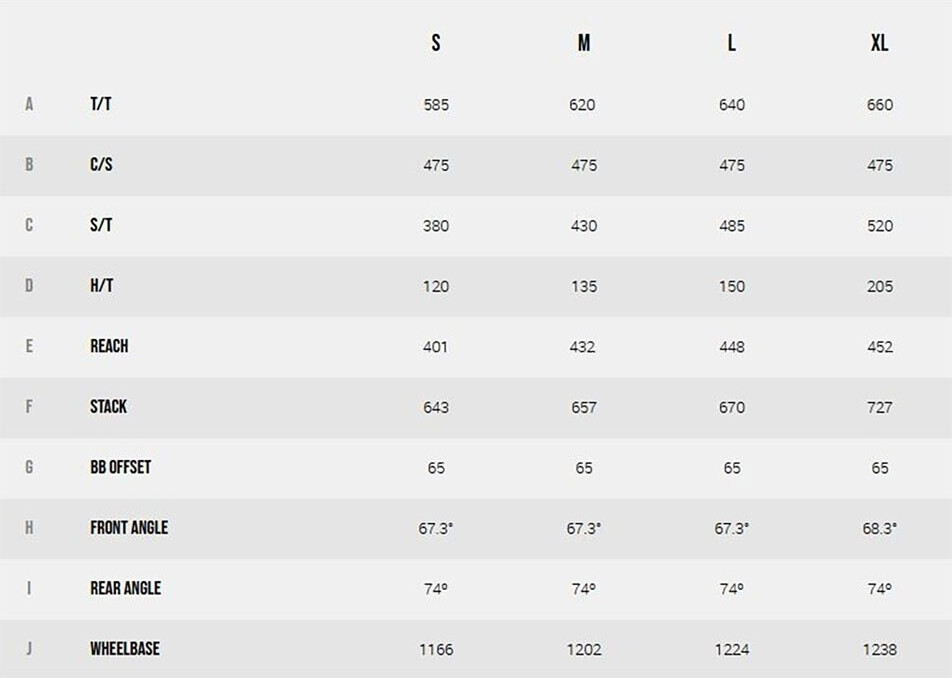This screenshot has width=952, height=679.
Task: Click the 727 stack value
Action: pos(880,407)
